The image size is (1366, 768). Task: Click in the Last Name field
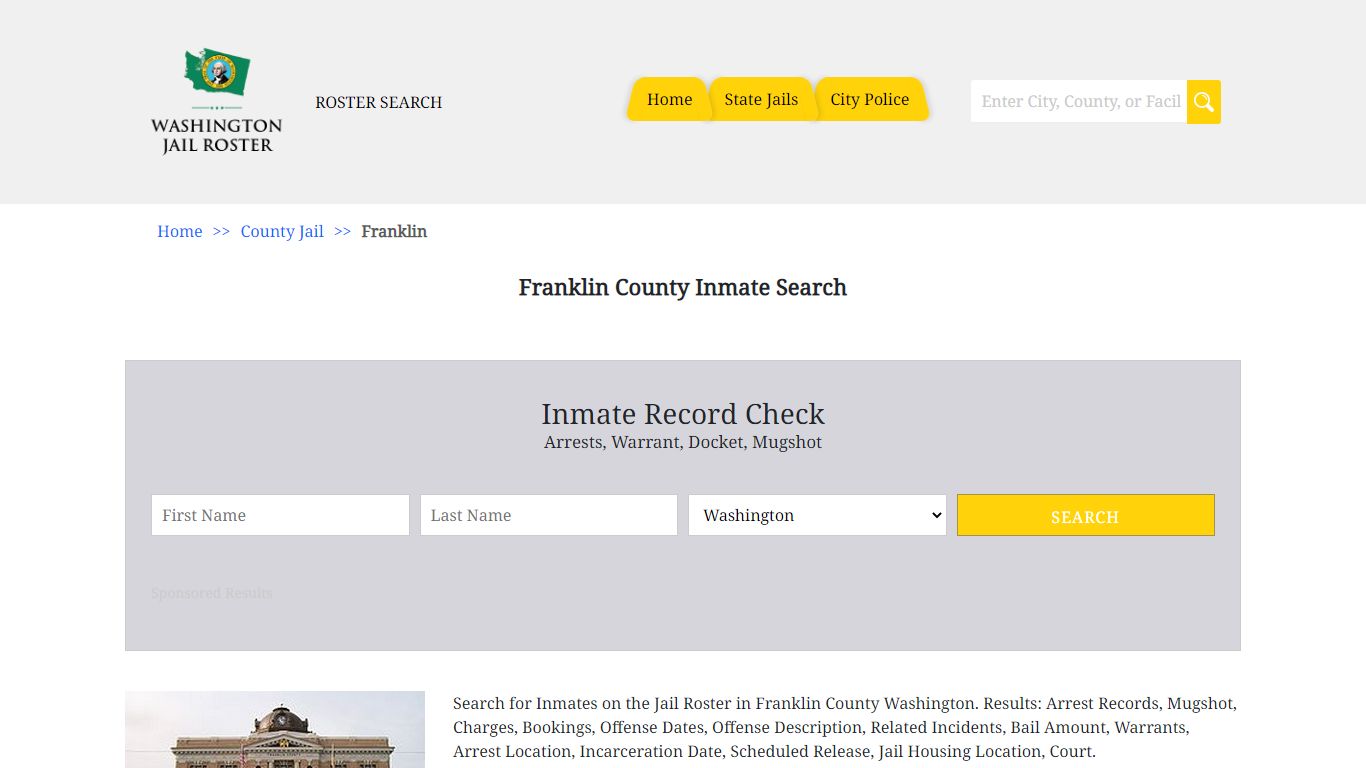[x=549, y=515]
